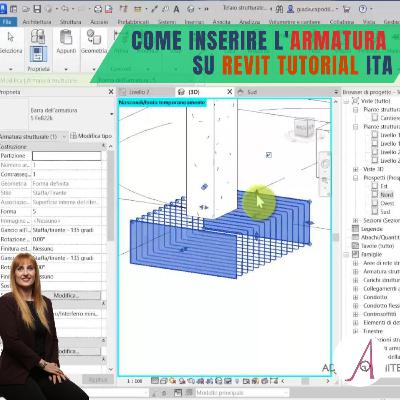The height and width of the screenshot is (400, 400).
Task: Open the Modelli principali dropdown
Action: click(x=242, y=393)
